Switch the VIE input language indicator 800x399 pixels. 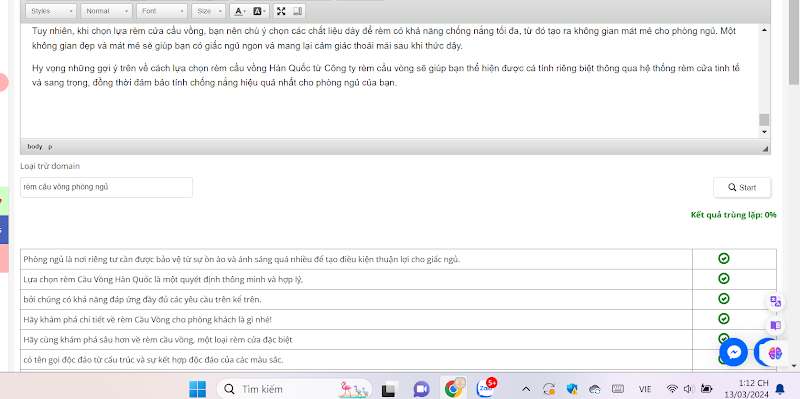click(645, 389)
